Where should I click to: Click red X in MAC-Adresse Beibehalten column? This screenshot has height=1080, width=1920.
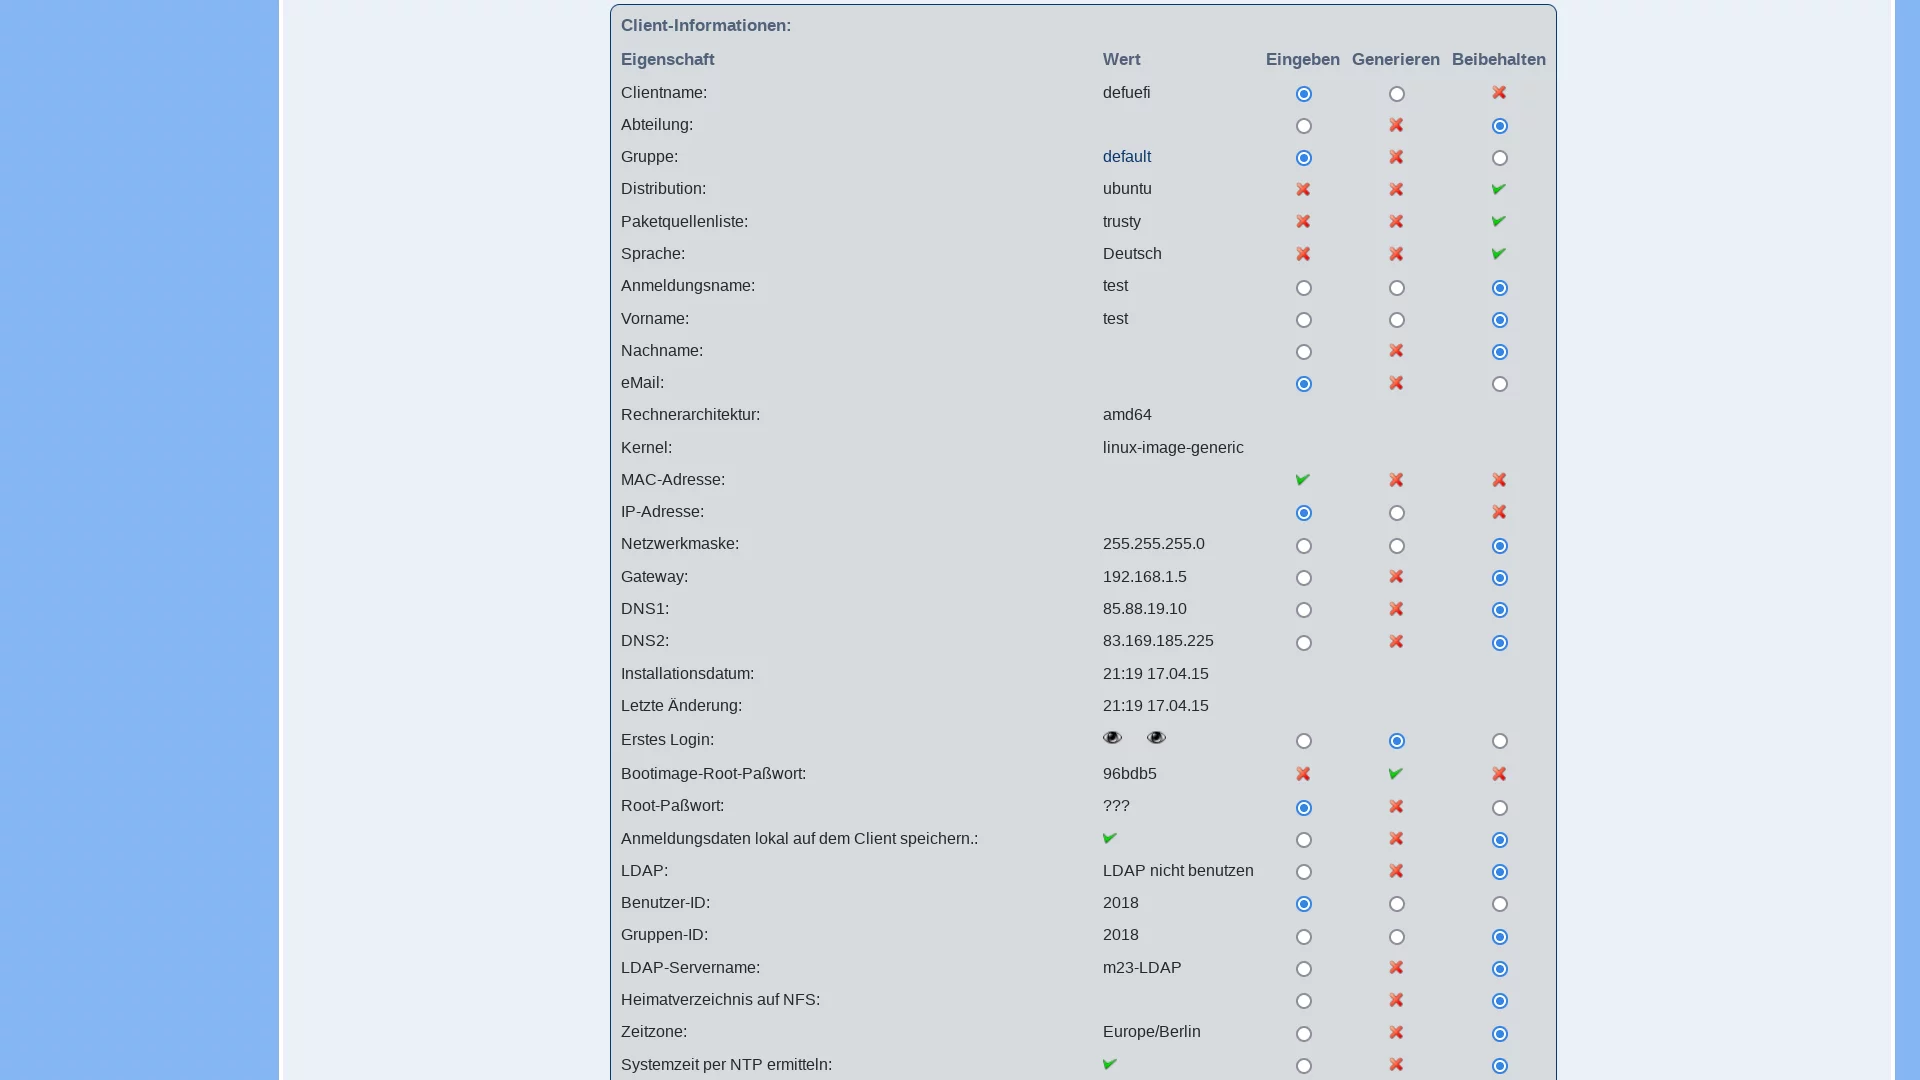click(x=1499, y=480)
